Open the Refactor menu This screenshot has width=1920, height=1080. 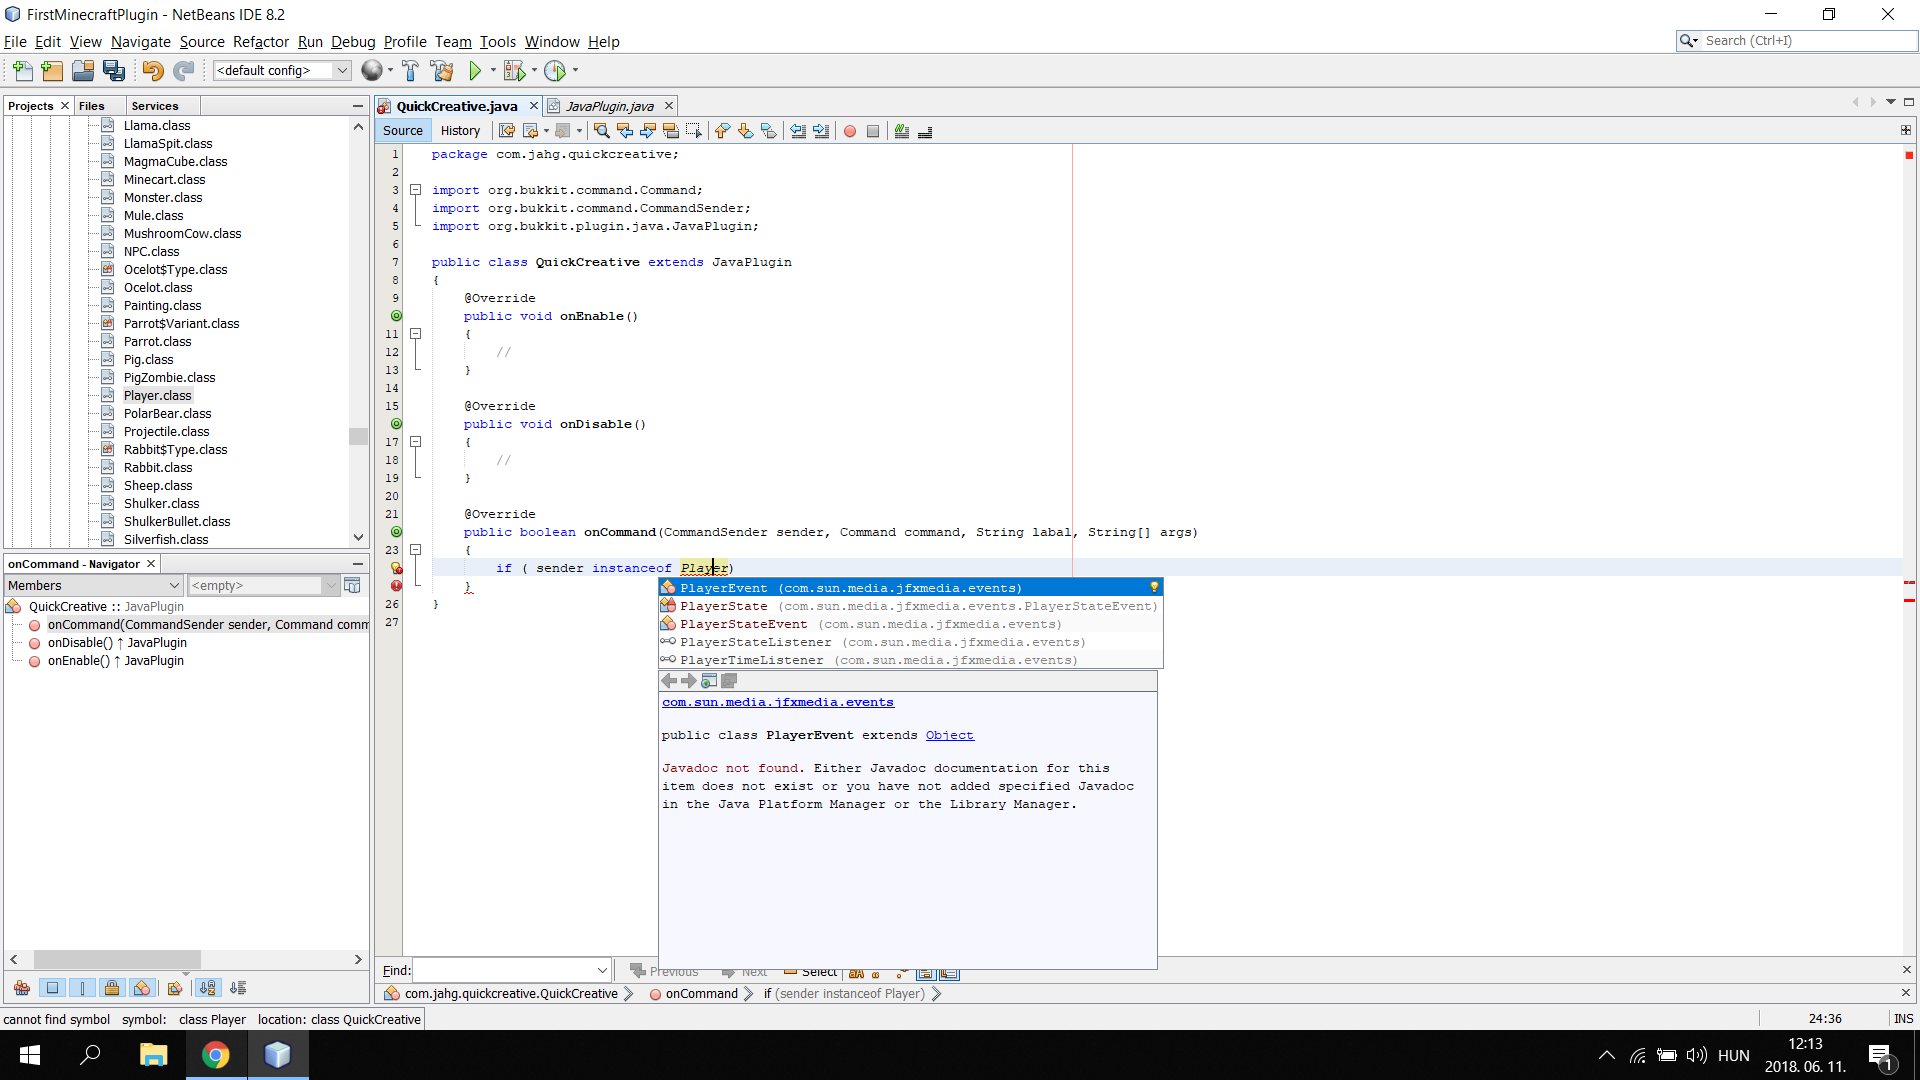tap(260, 42)
